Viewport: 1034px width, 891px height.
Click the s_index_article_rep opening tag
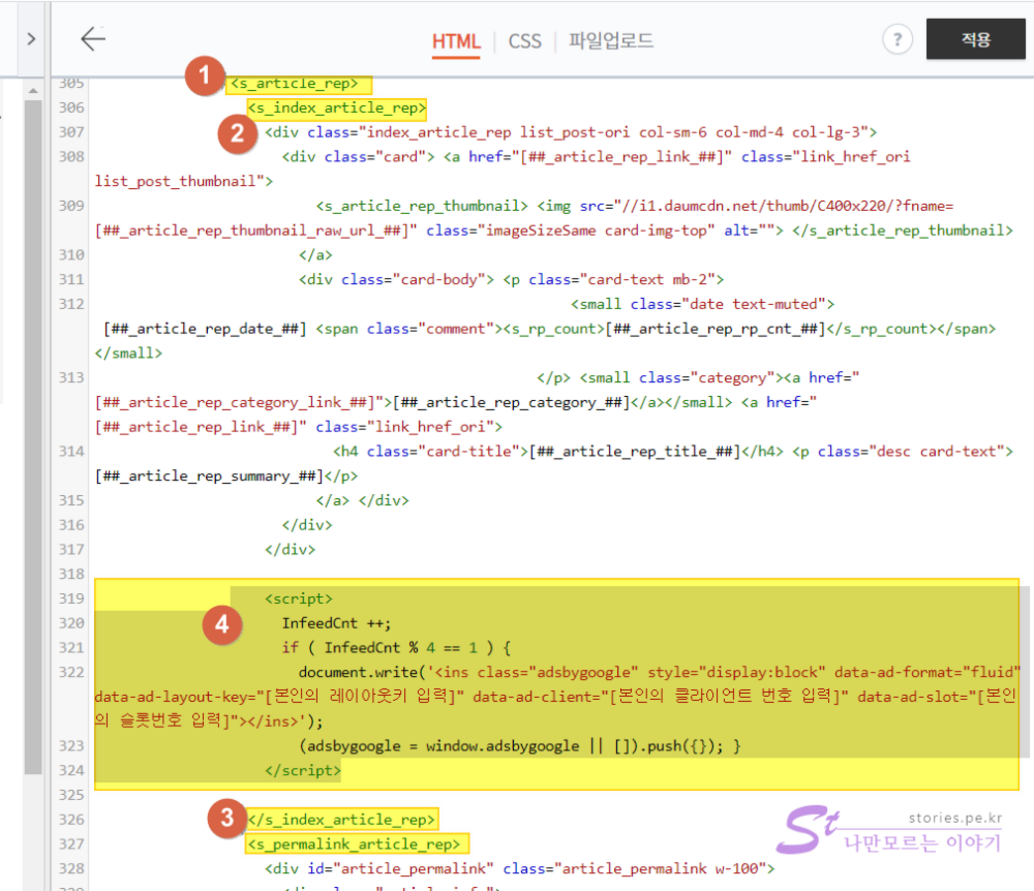coord(337,107)
